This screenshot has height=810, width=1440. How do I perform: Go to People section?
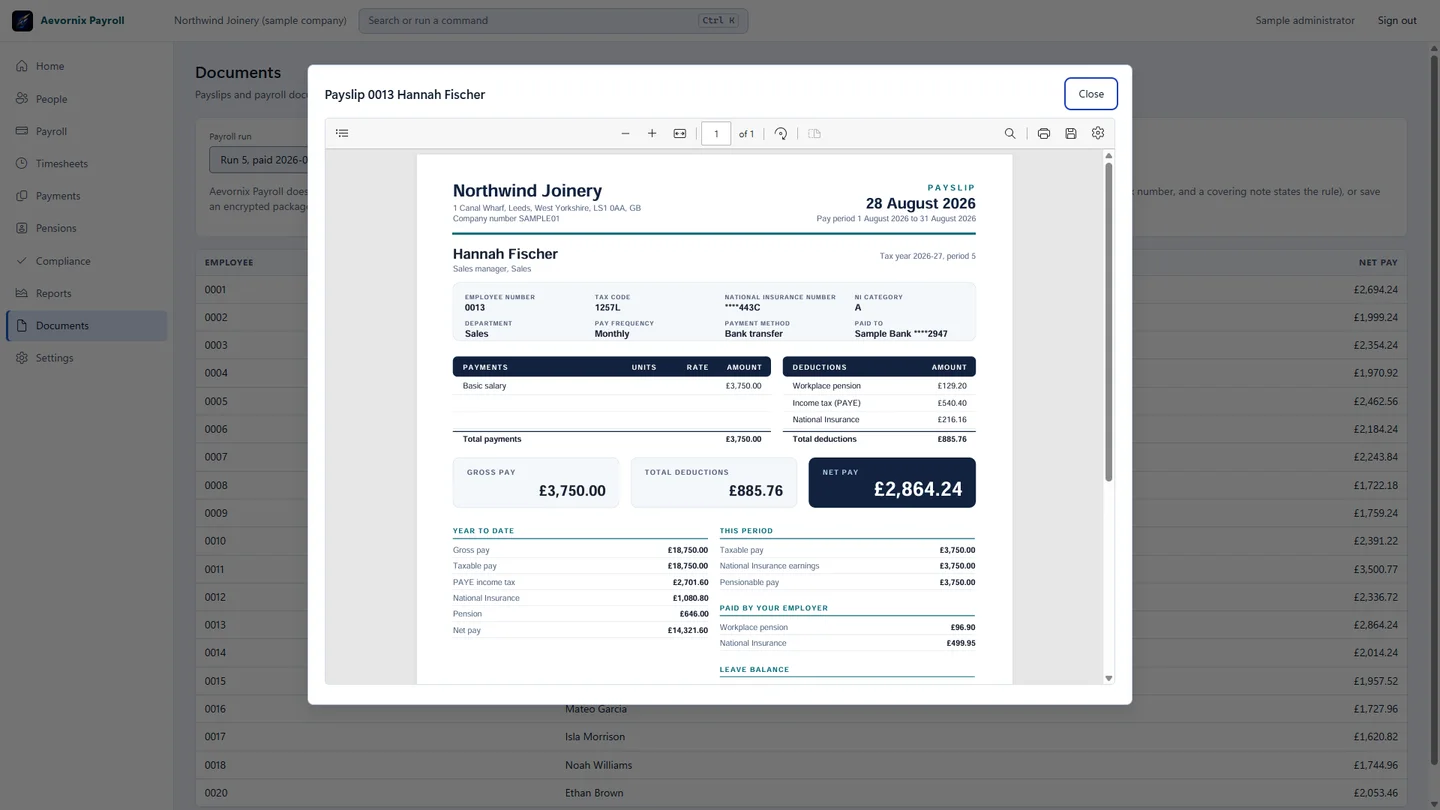[86, 99]
